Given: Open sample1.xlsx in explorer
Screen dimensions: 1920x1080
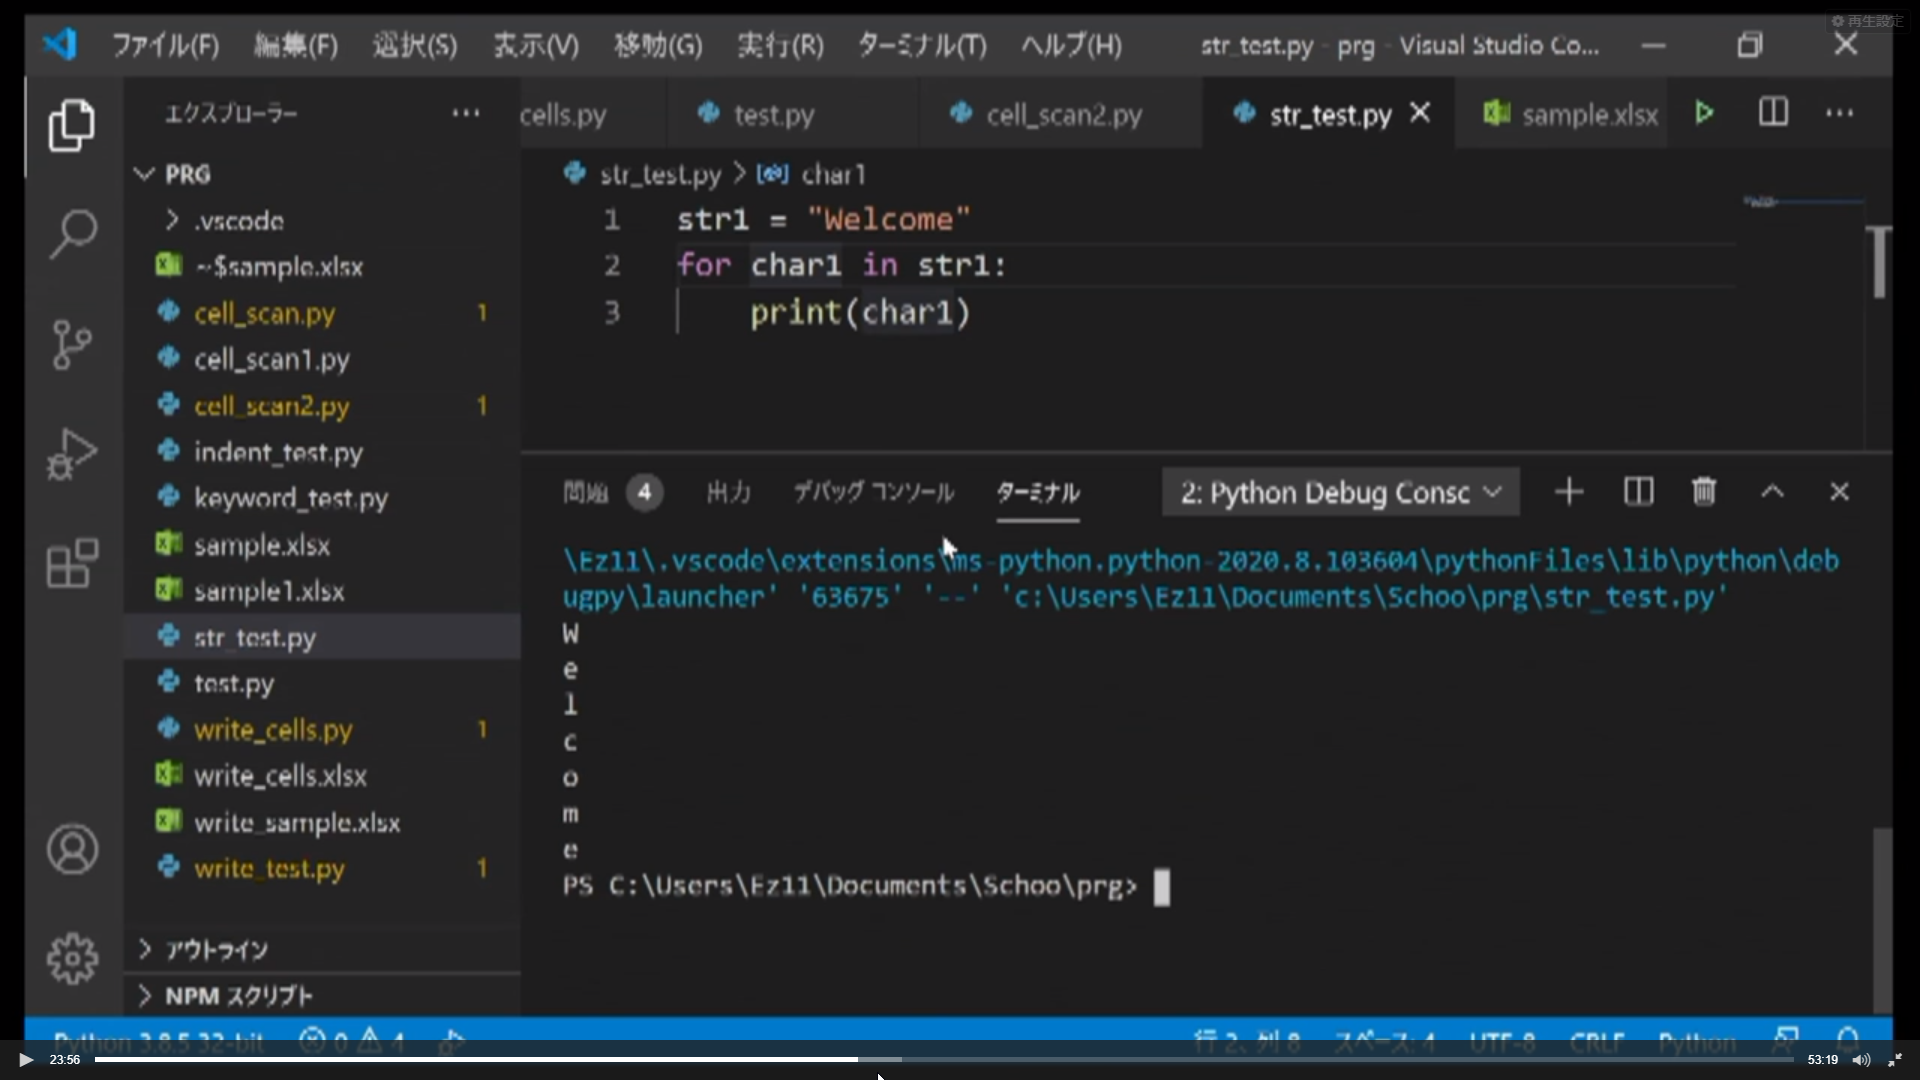Looking at the screenshot, I should click(x=322, y=591).
